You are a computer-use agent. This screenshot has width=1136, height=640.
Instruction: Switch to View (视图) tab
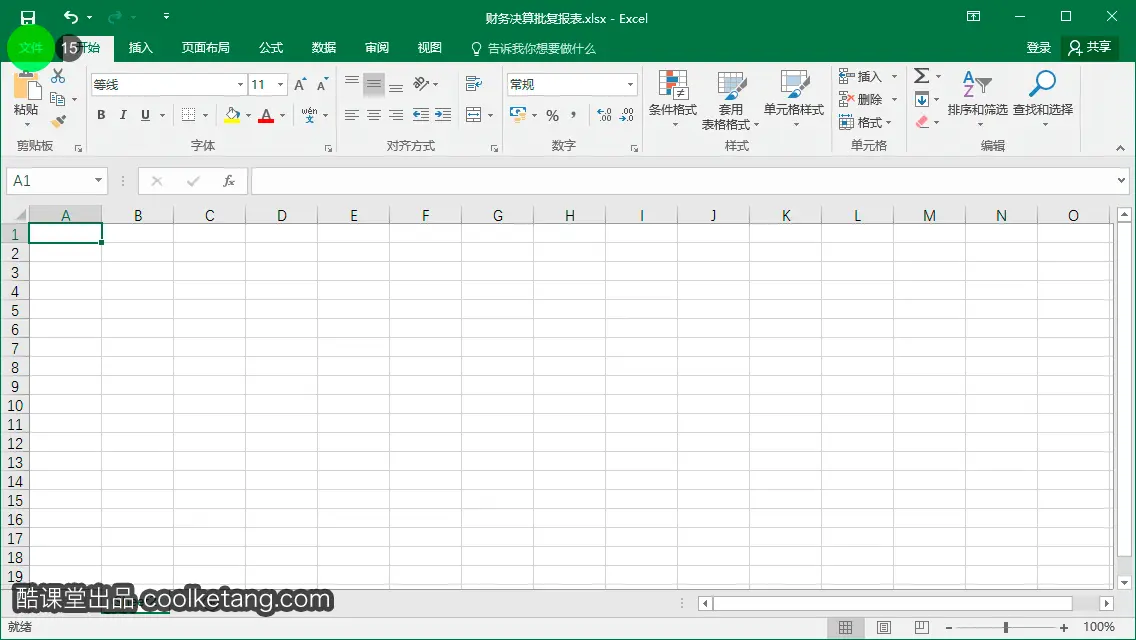(430, 48)
